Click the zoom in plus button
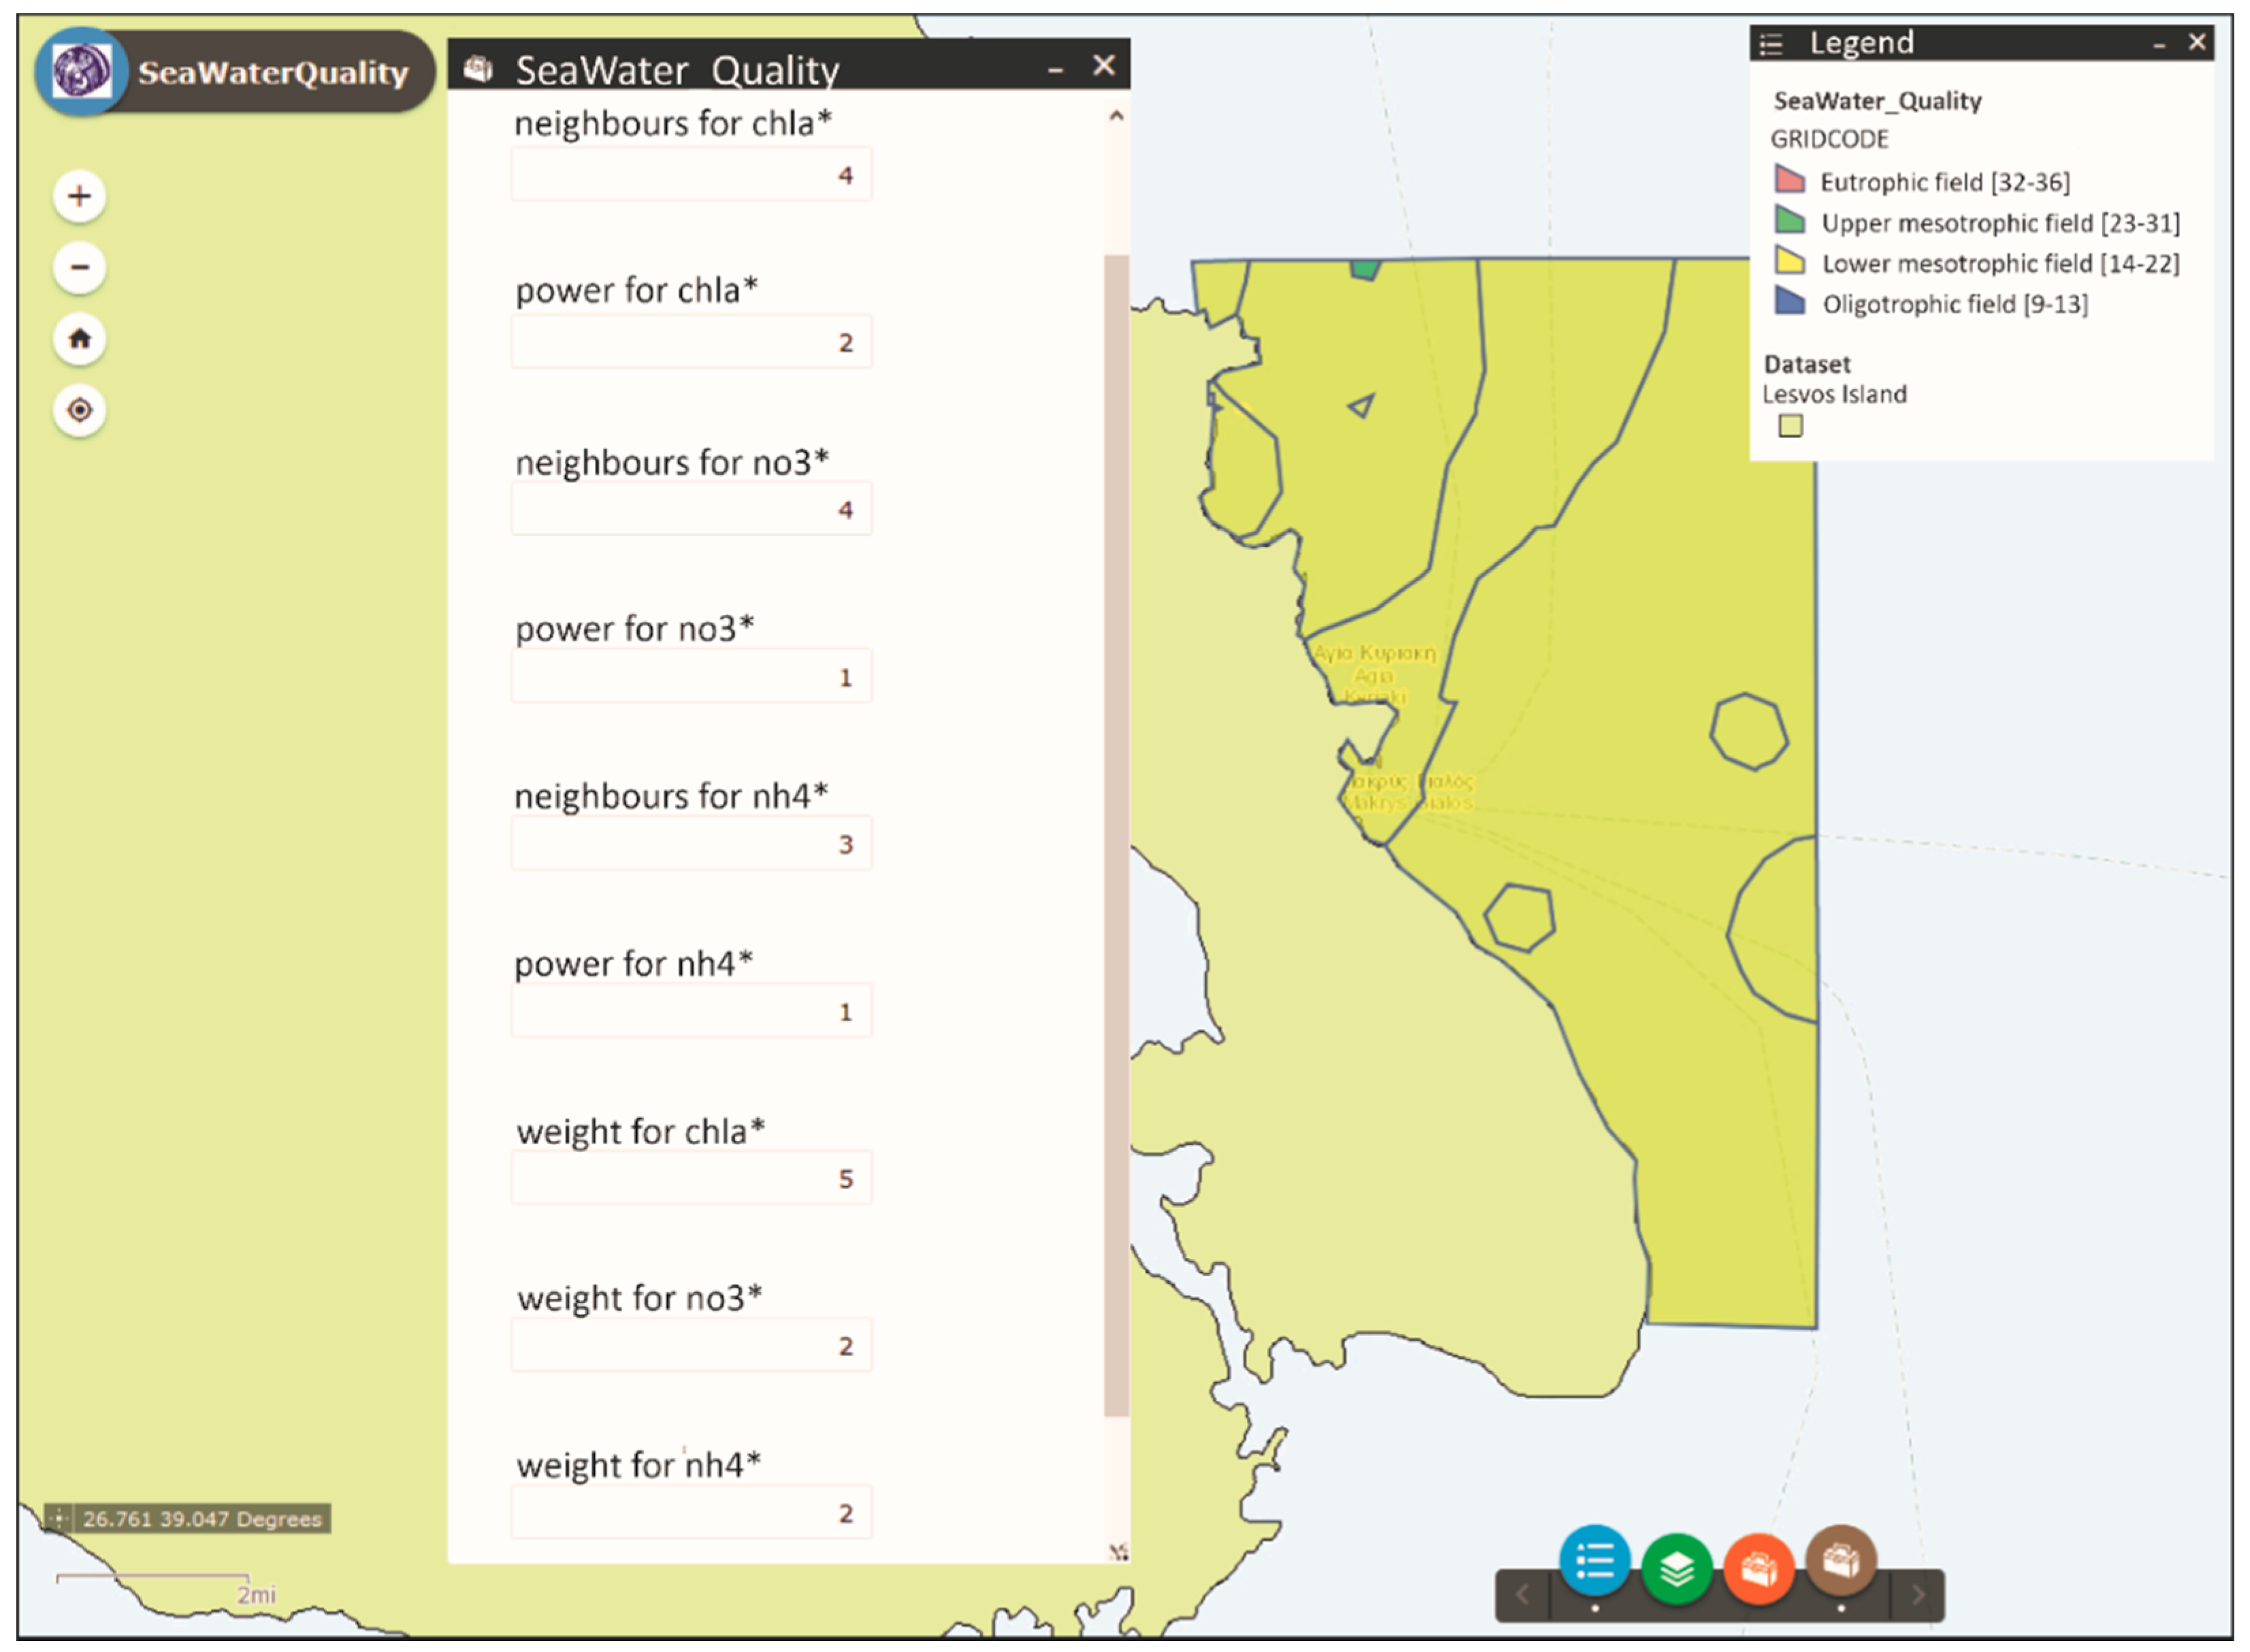Screen dimensions: 2250x1652 [x=80, y=196]
